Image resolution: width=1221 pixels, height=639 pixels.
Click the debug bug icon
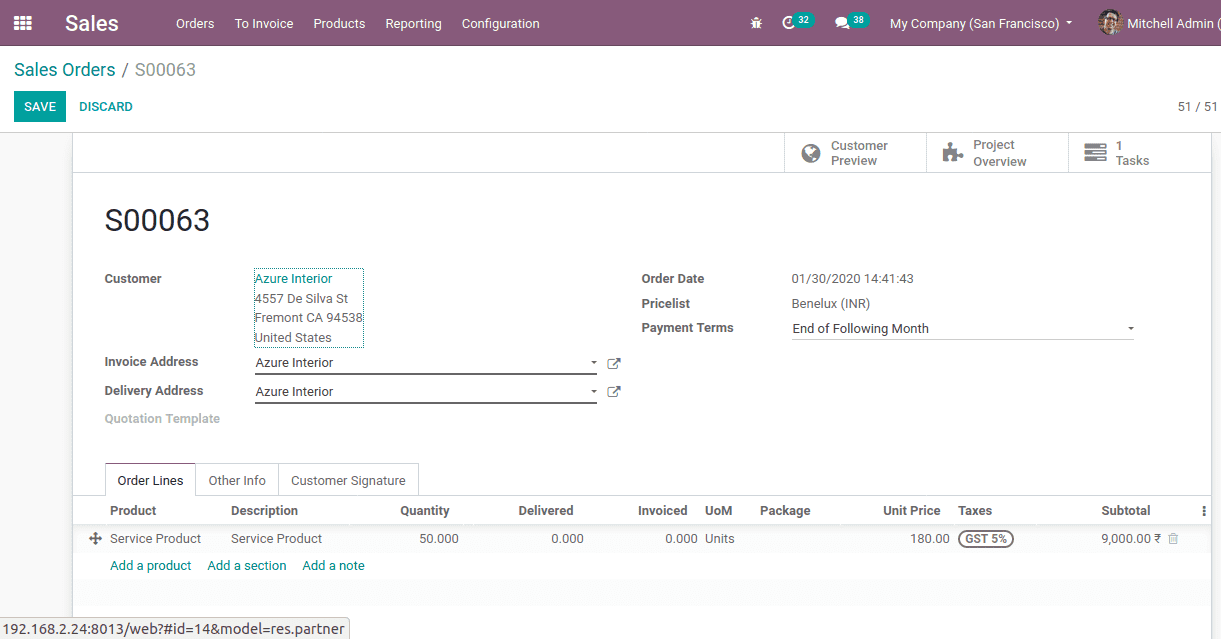coord(756,23)
